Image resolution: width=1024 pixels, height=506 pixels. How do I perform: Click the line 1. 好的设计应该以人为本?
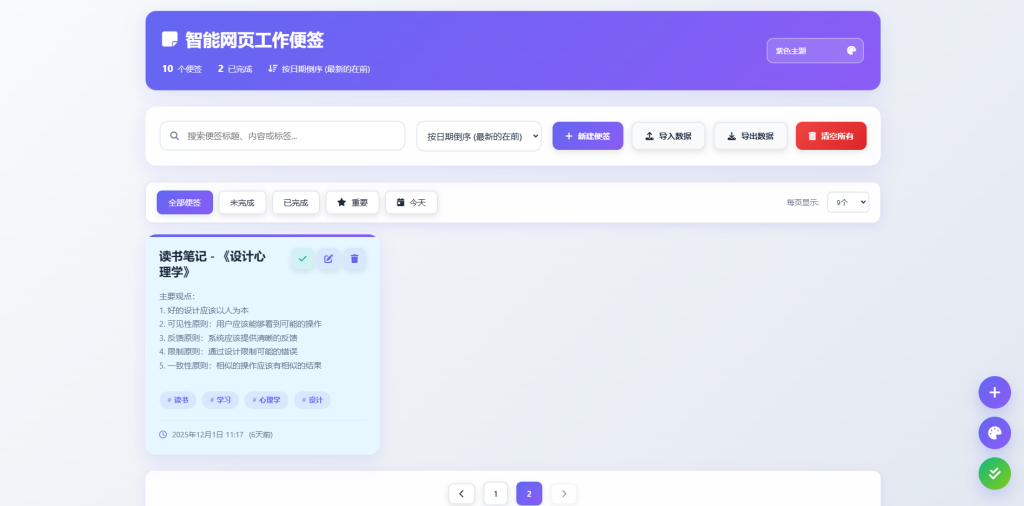(204, 310)
